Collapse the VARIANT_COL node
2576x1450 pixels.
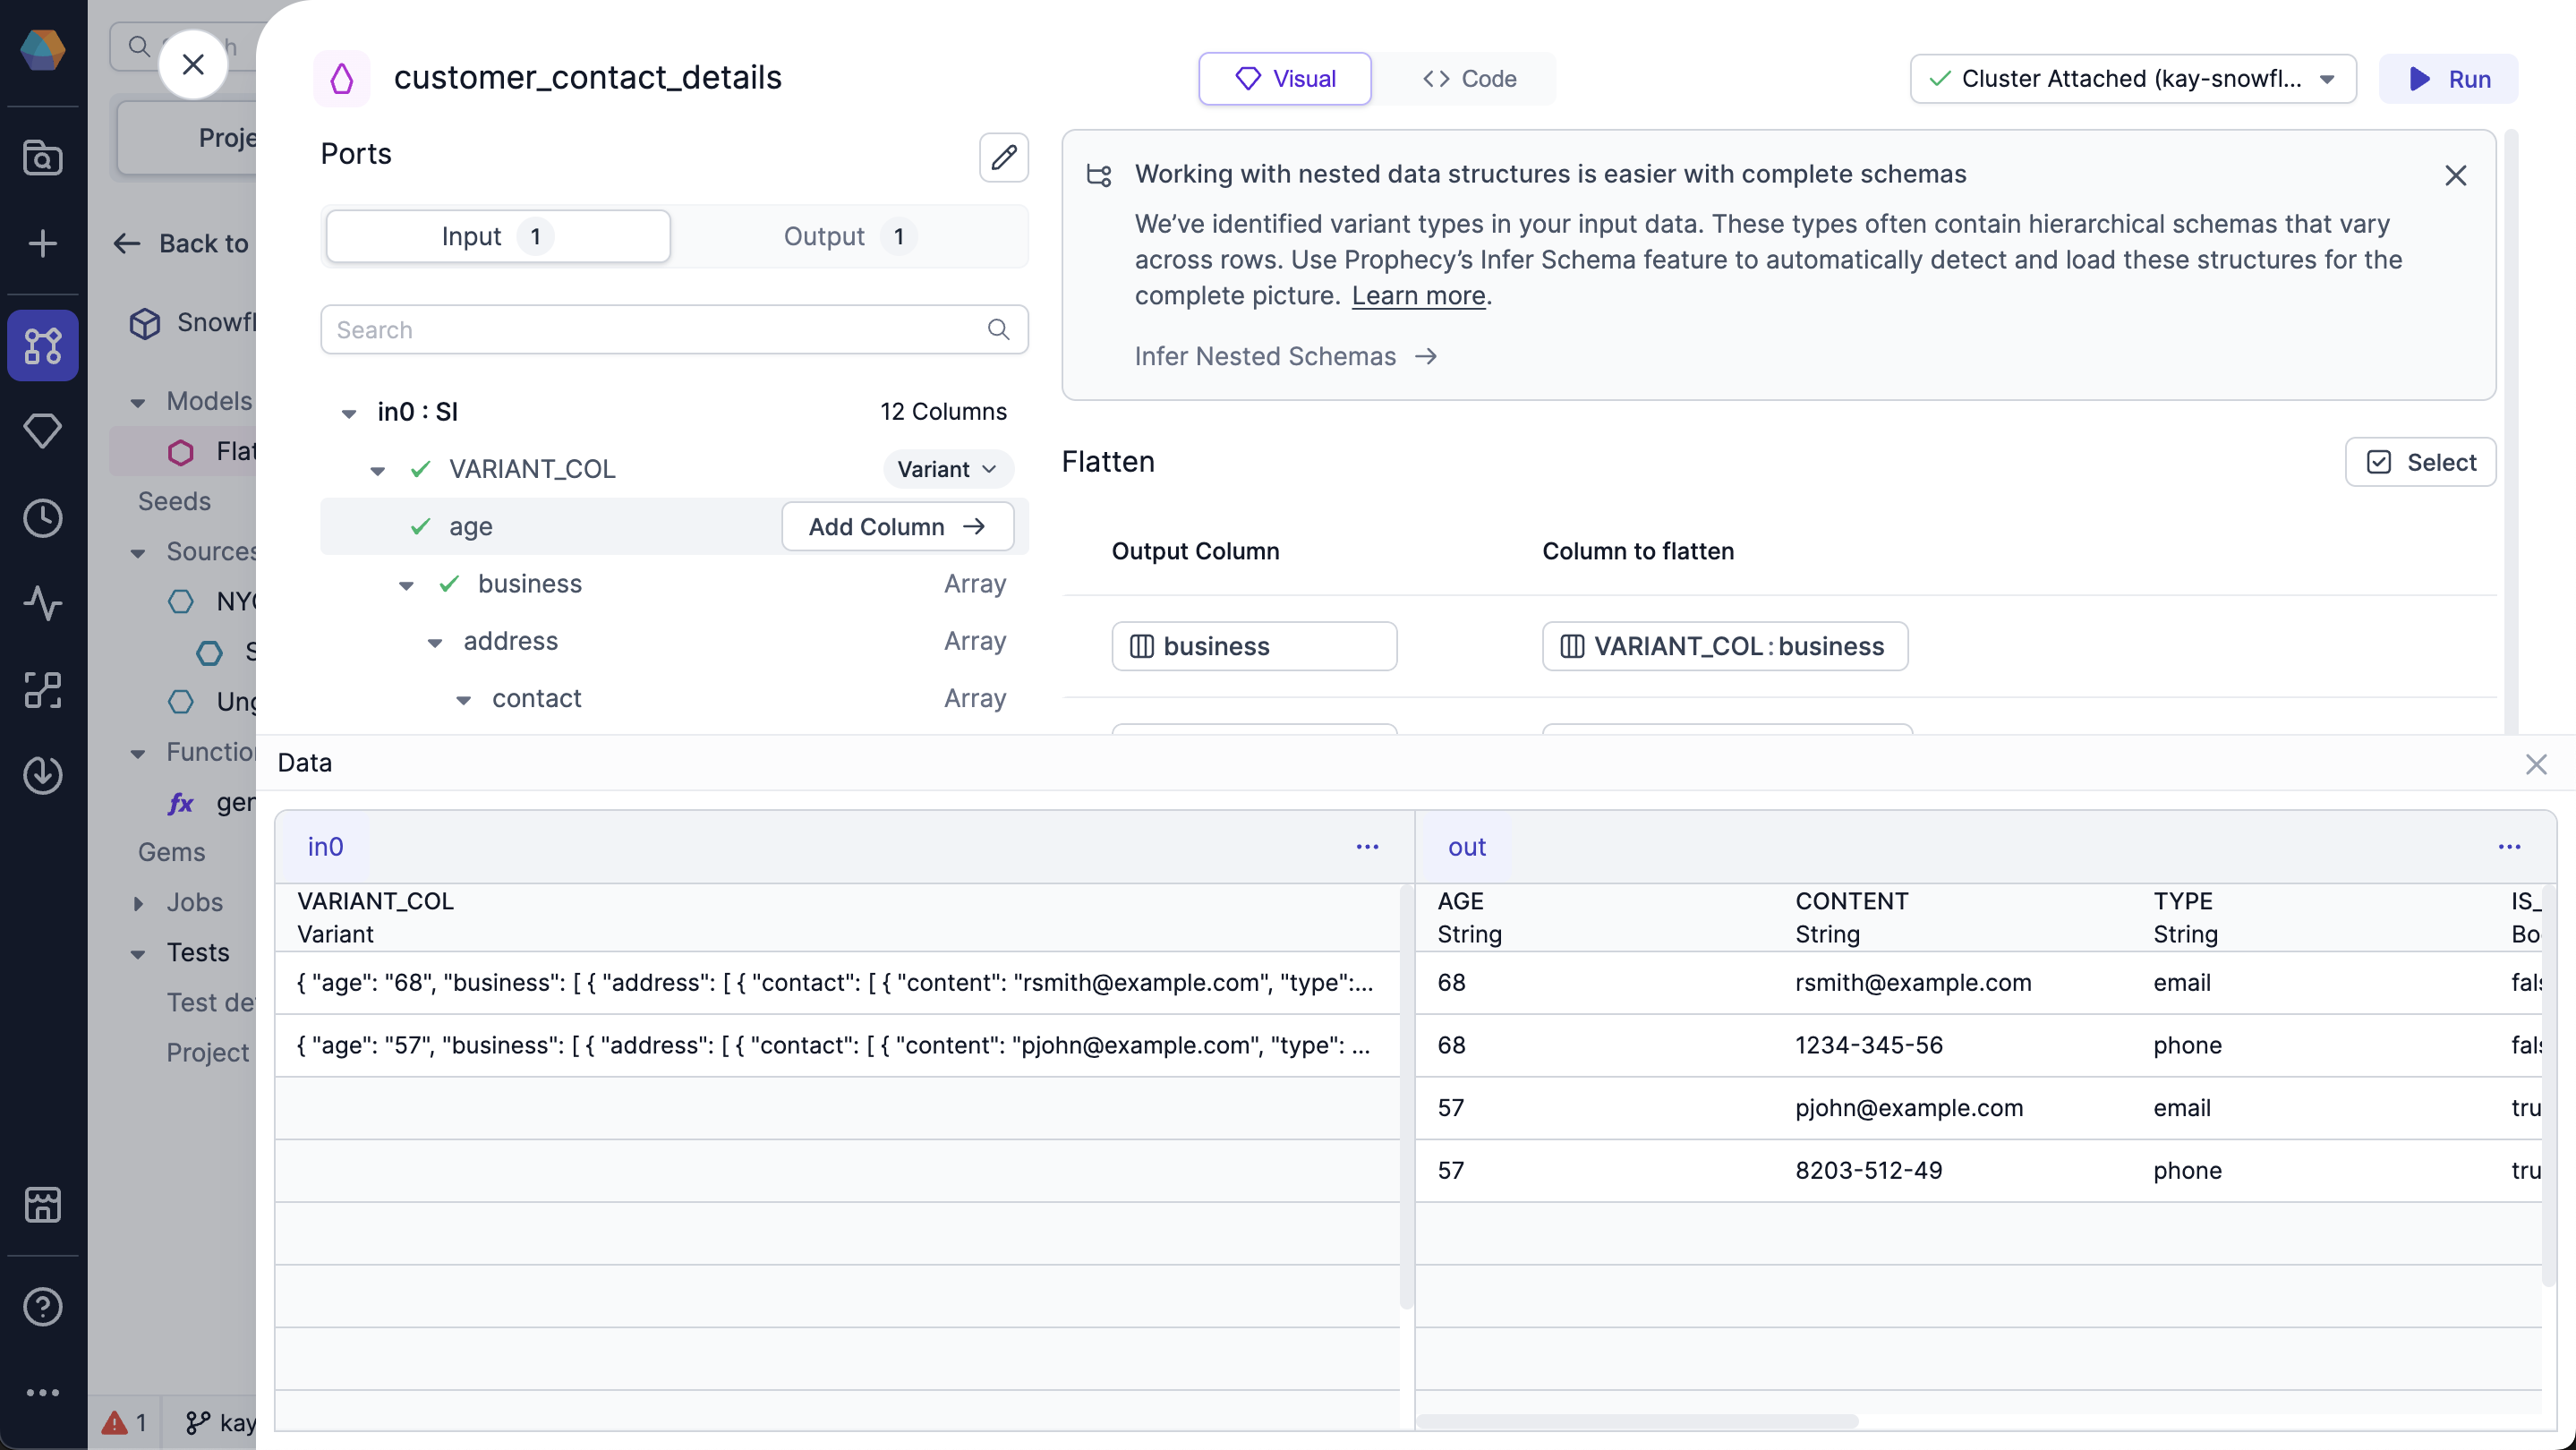(377, 470)
